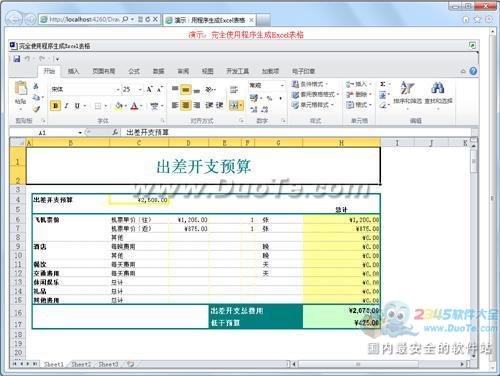Screen dimensions: 500x376
Task: Click the Borders grid icon
Action: [x=98, y=106]
